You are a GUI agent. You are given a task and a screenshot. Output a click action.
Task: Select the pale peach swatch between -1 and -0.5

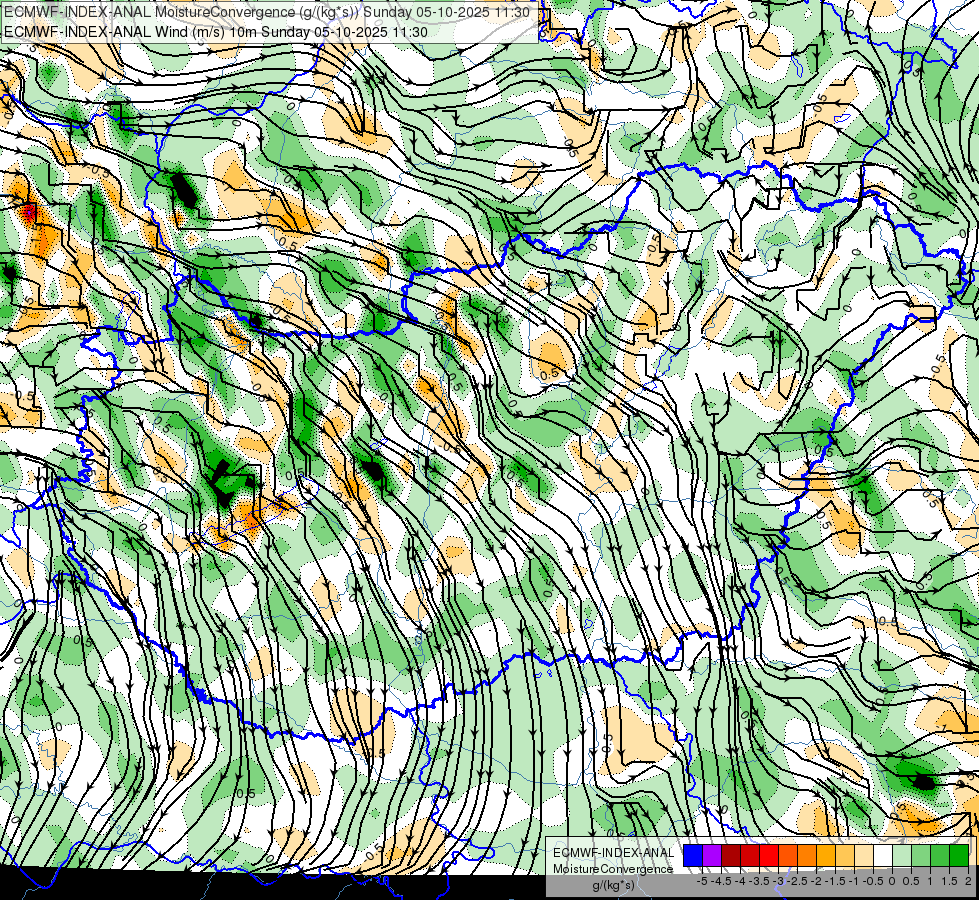(x=864, y=856)
